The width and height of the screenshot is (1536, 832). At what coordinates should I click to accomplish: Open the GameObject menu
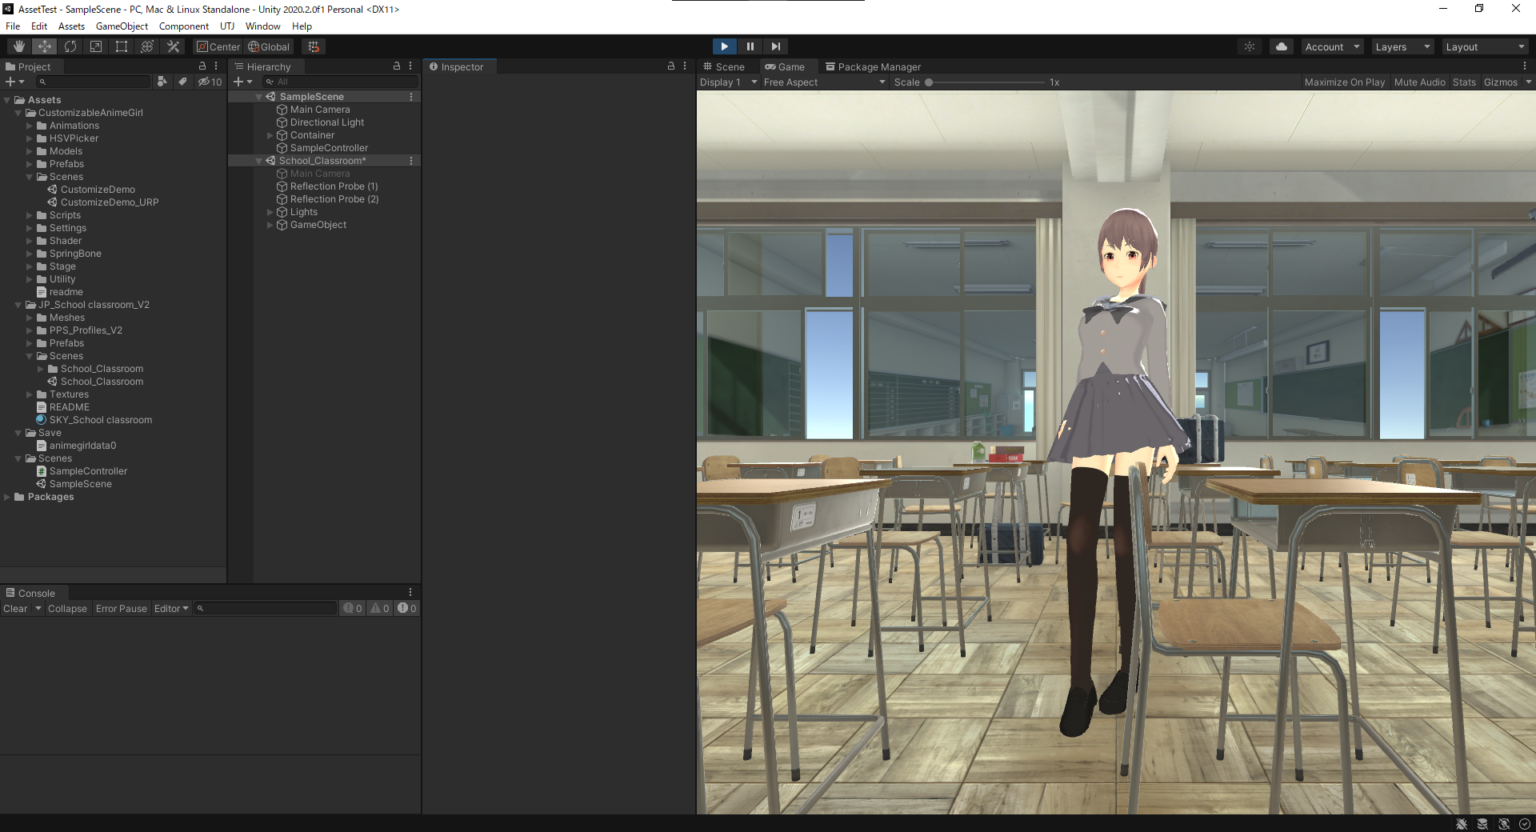click(x=121, y=26)
